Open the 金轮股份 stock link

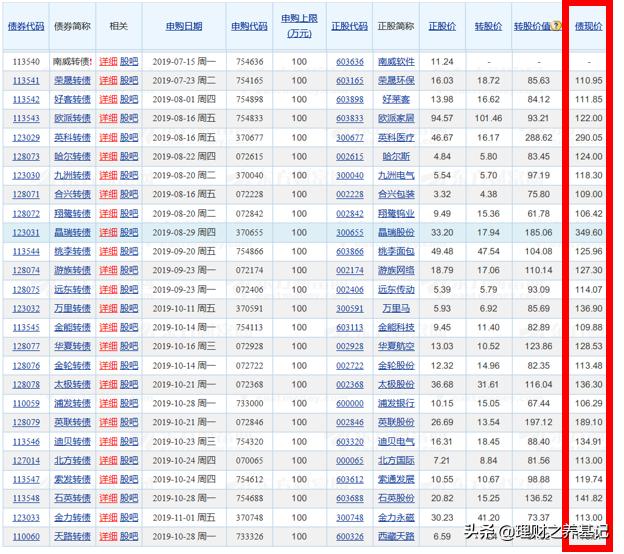(x=396, y=365)
